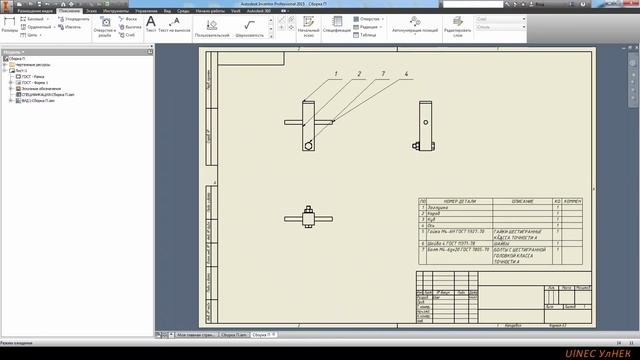Choose the Цепь chain dimension tool
This screenshot has height=360, width=640.
point(29,35)
